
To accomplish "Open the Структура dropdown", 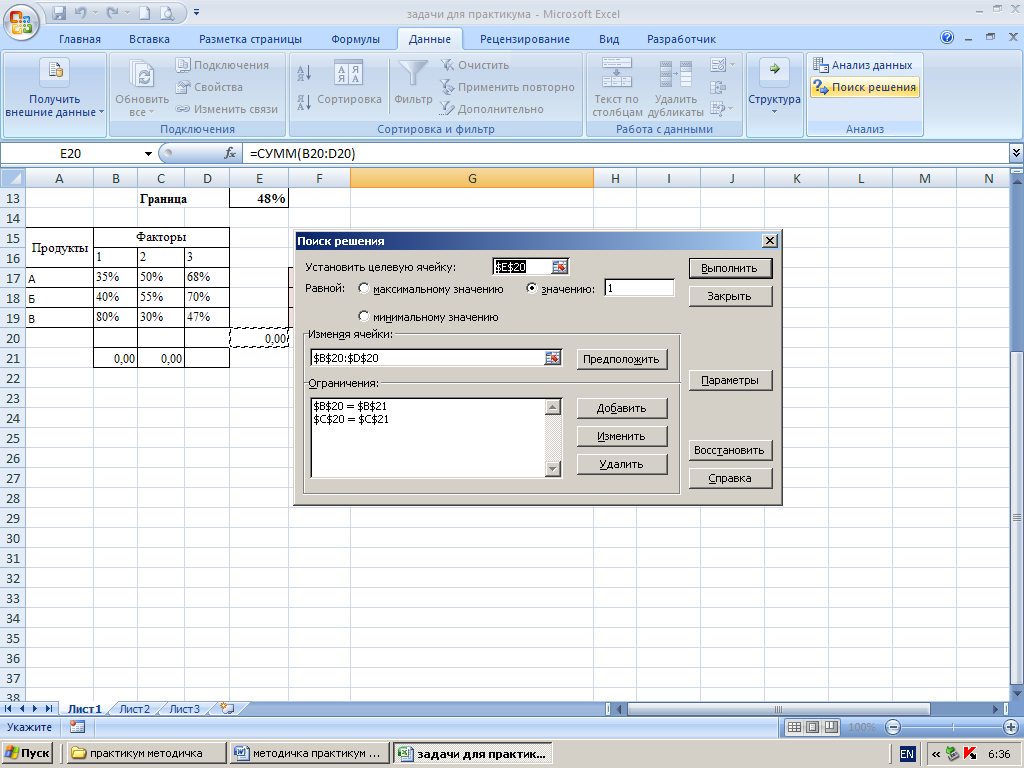I will coord(774,100).
